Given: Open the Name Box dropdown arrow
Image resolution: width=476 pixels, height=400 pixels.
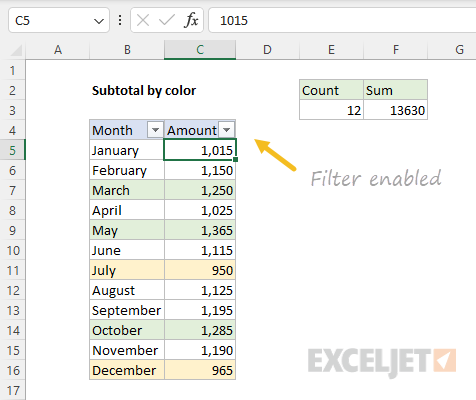Looking at the screenshot, I should coord(99,21).
